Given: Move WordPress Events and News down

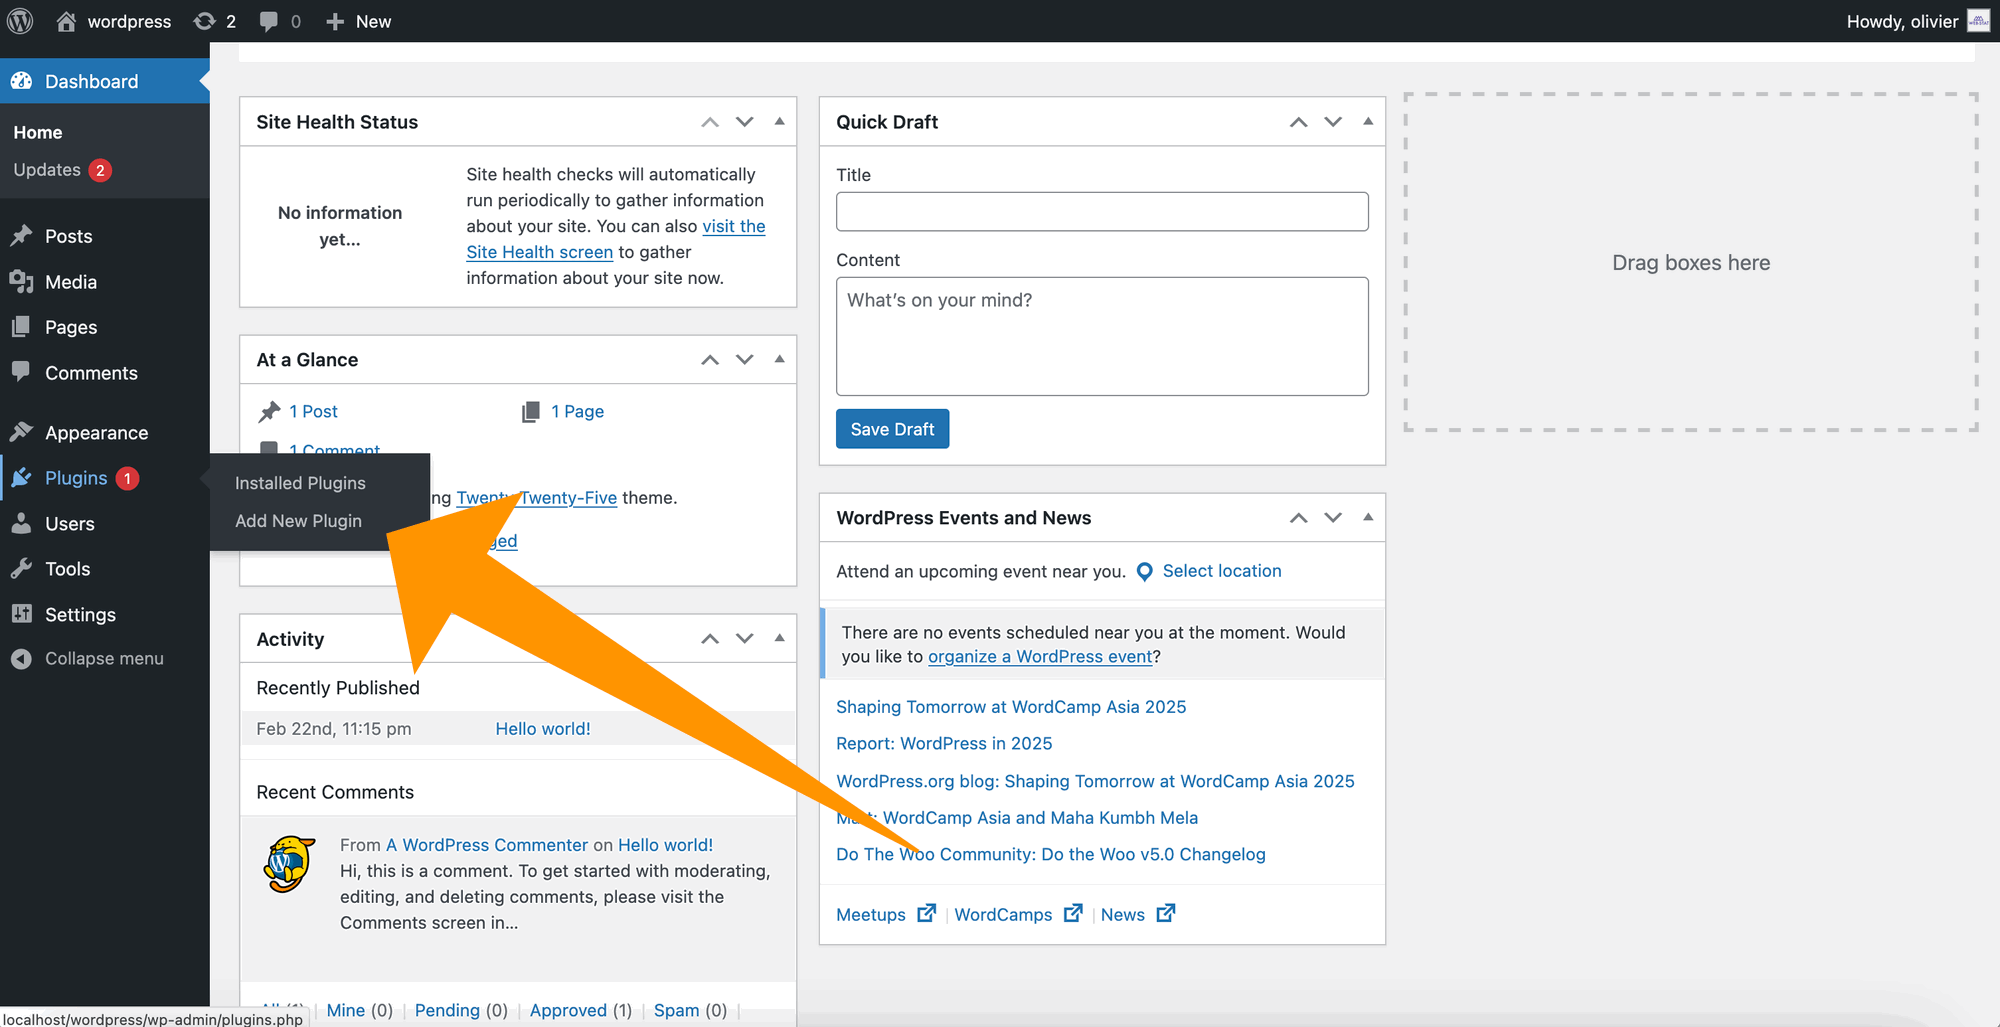Looking at the screenshot, I should [1333, 518].
